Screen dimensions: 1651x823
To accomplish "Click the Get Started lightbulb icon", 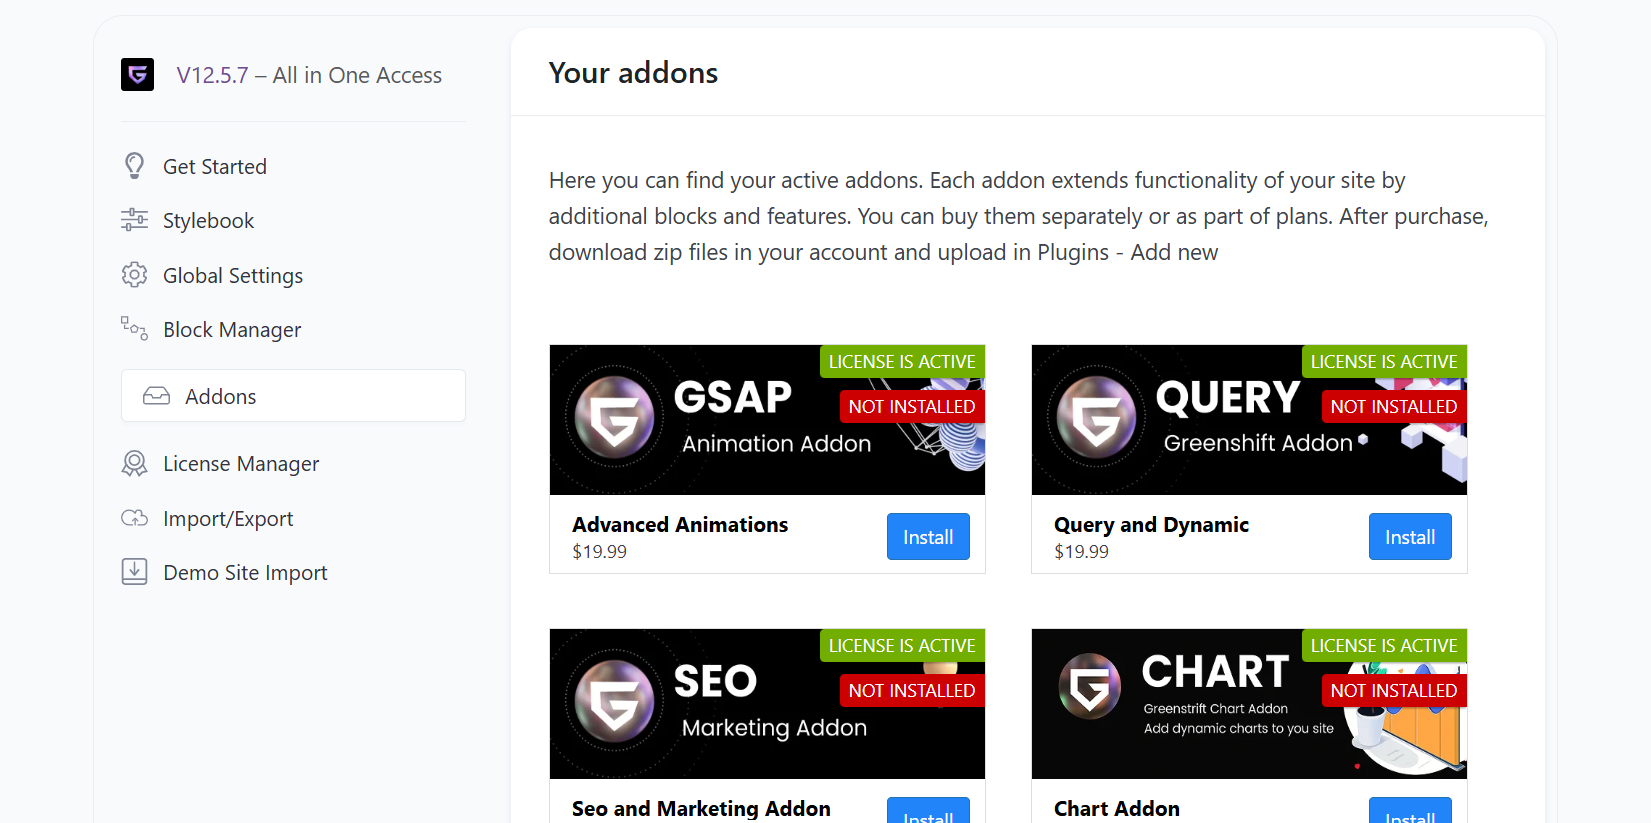I will [134, 166].
